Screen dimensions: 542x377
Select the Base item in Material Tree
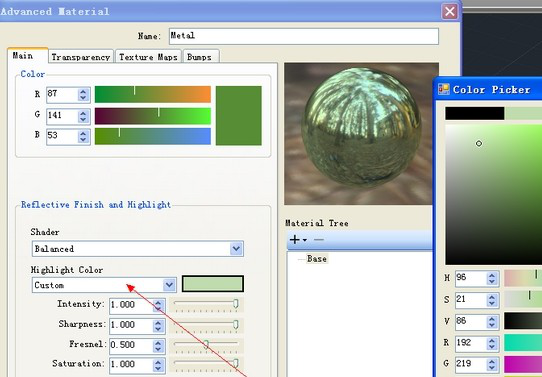click(x=317, y=259)
